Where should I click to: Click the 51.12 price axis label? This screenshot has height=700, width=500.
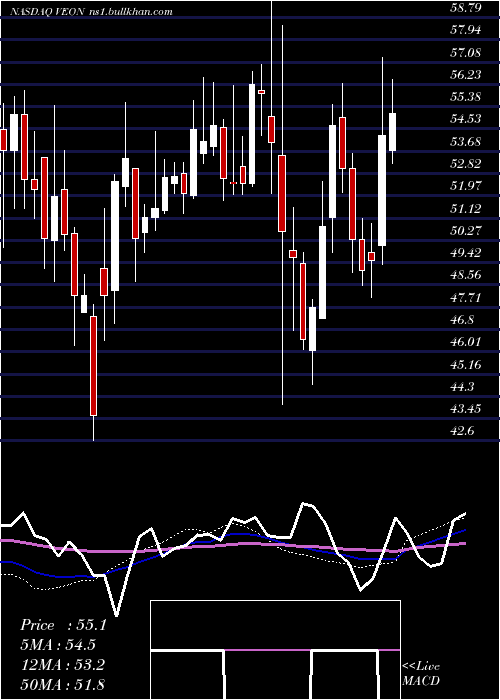(x=466, y=208)
